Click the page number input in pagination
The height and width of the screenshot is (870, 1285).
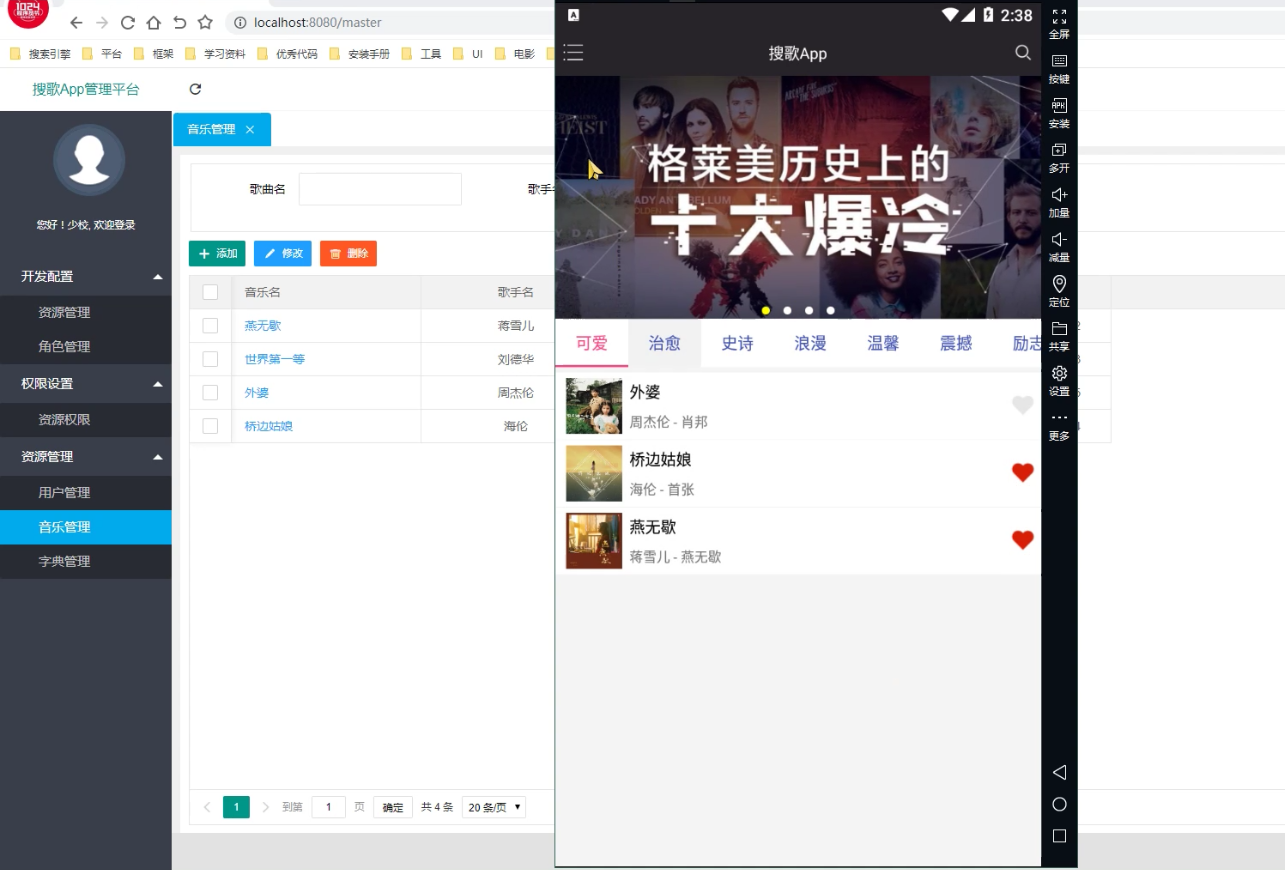coord(329,807)
